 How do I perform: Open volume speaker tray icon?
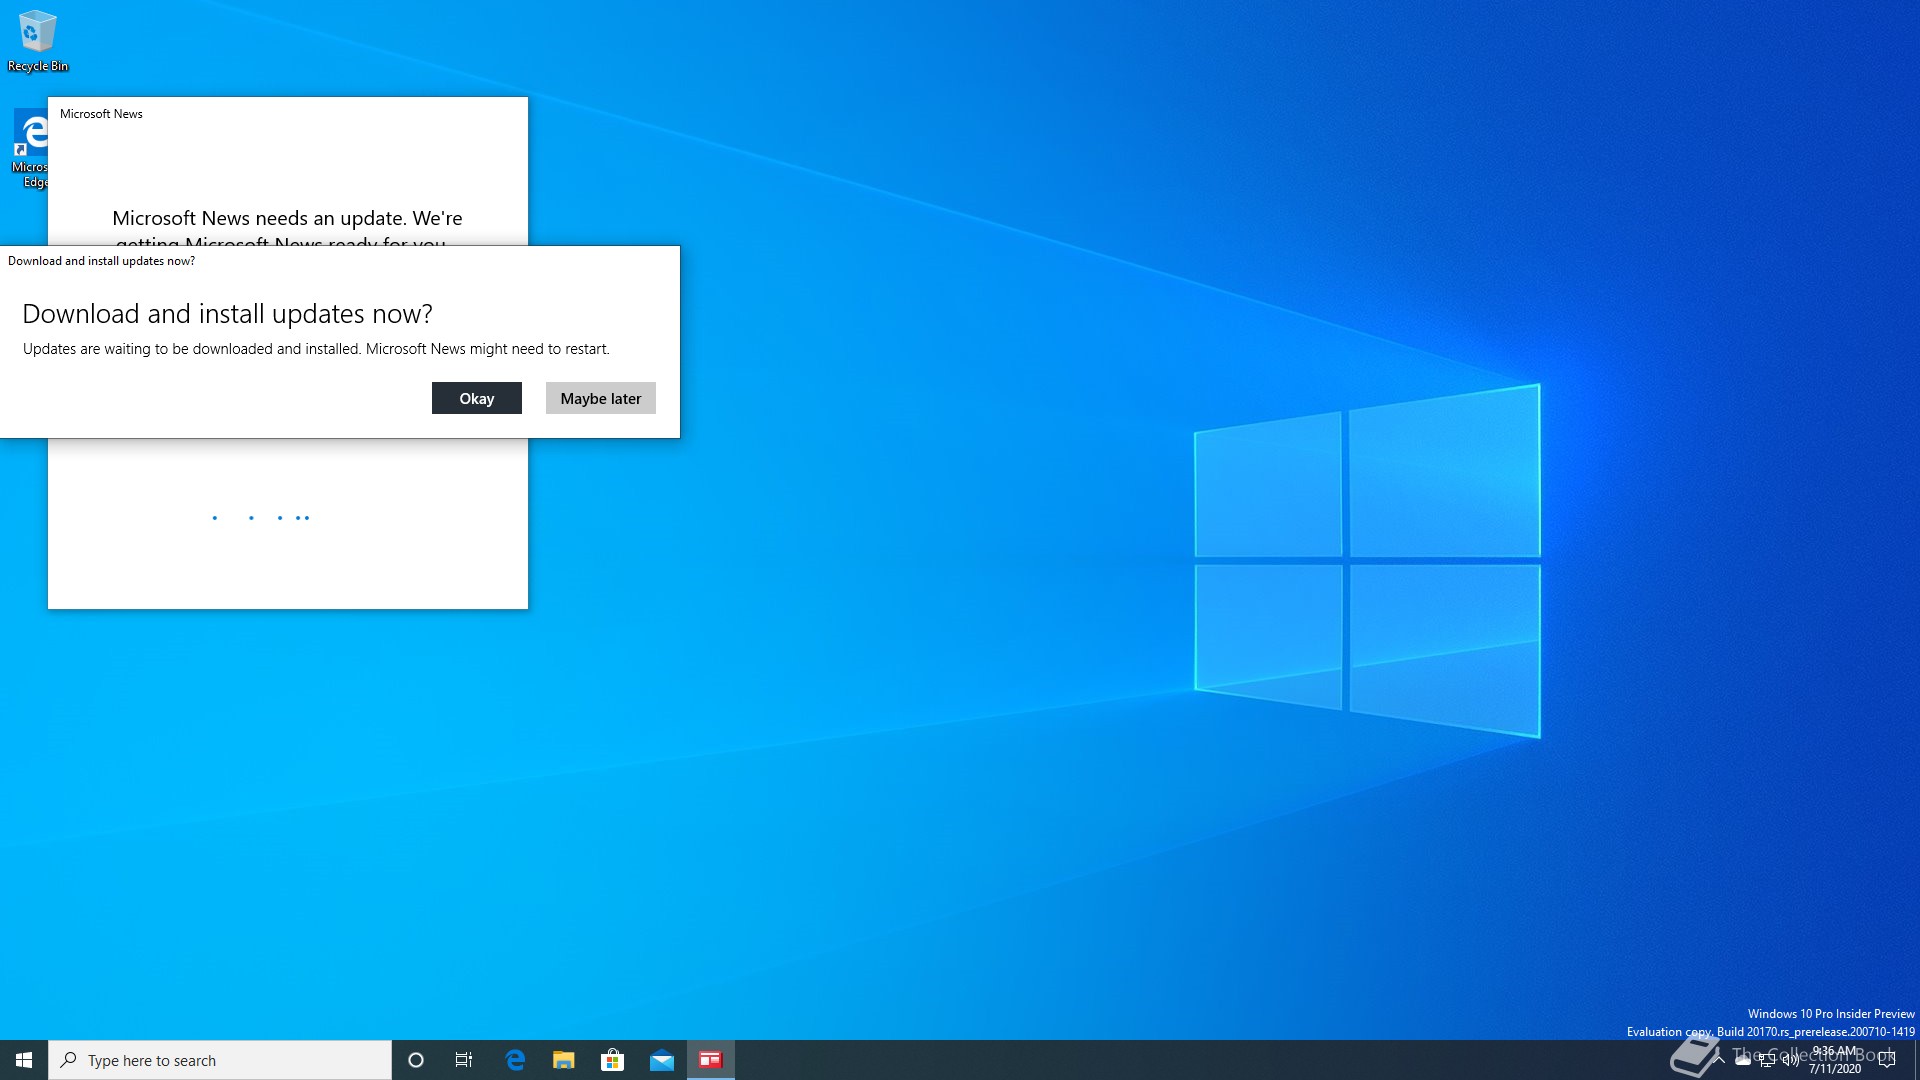click(x=1791, y=1060)
